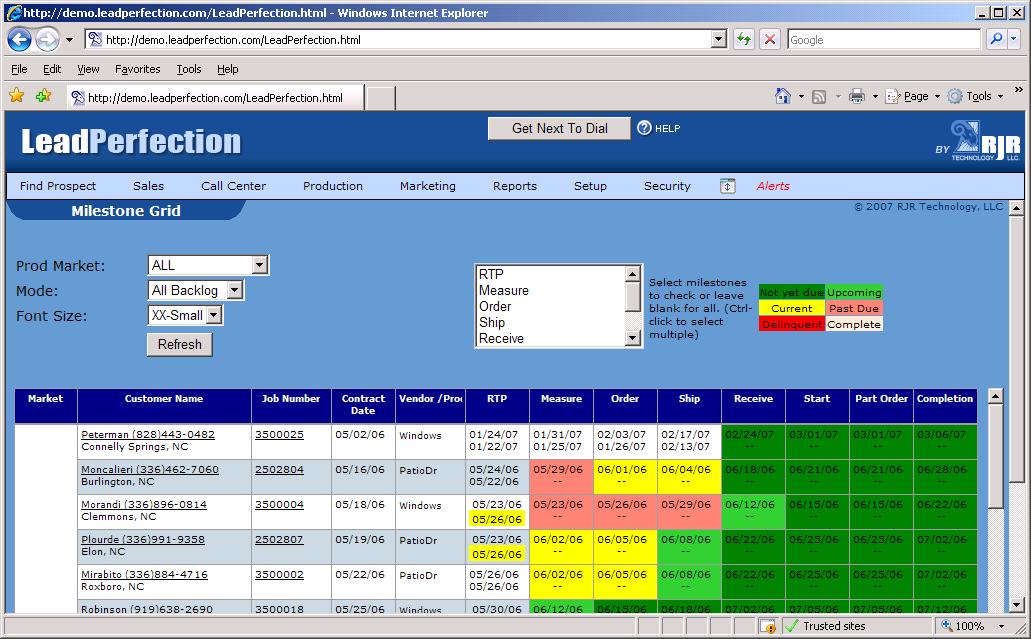Screen dimensions: 1031x639
Task: Open the recent pages dropdown arrow
Action: coord(70,40)
